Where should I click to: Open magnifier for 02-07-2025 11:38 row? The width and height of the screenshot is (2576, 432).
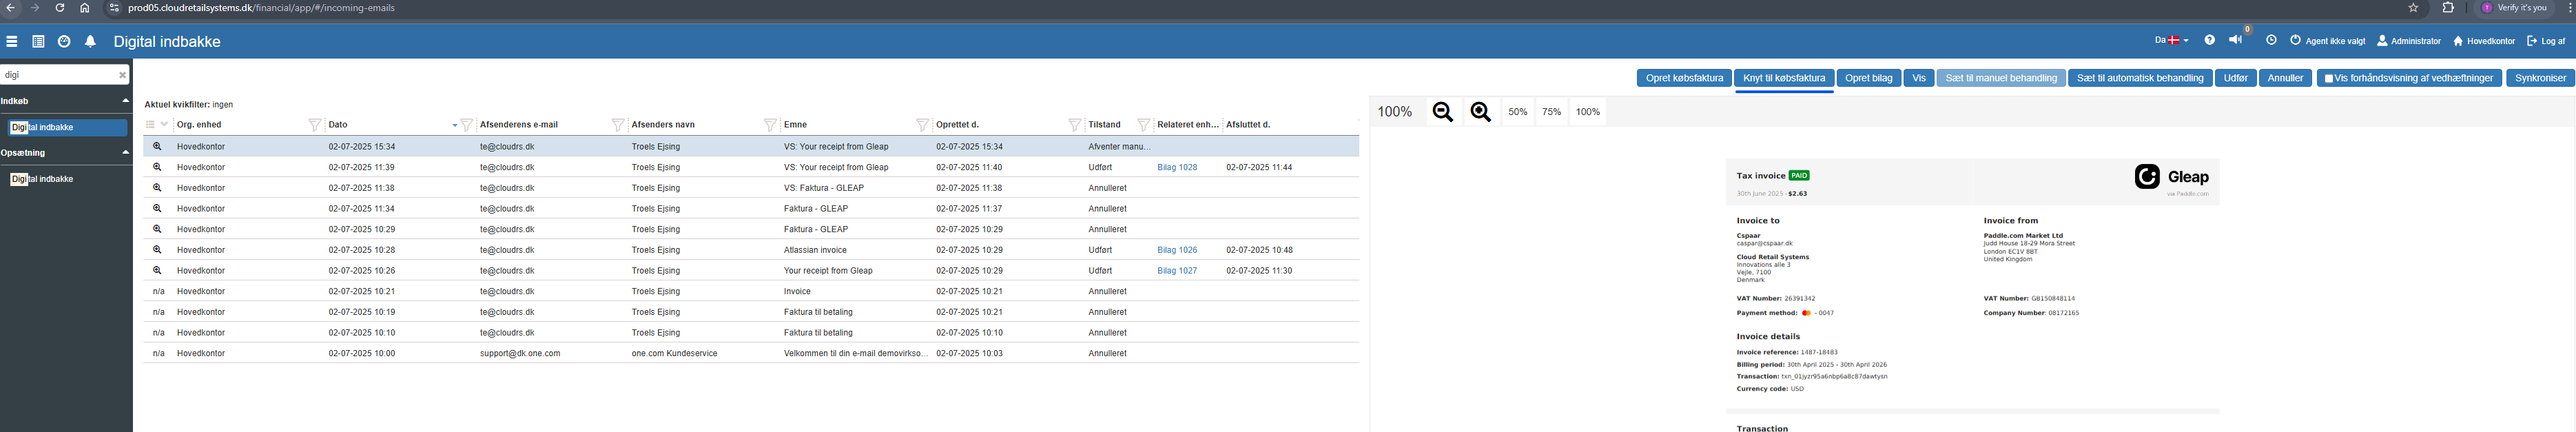157,188
